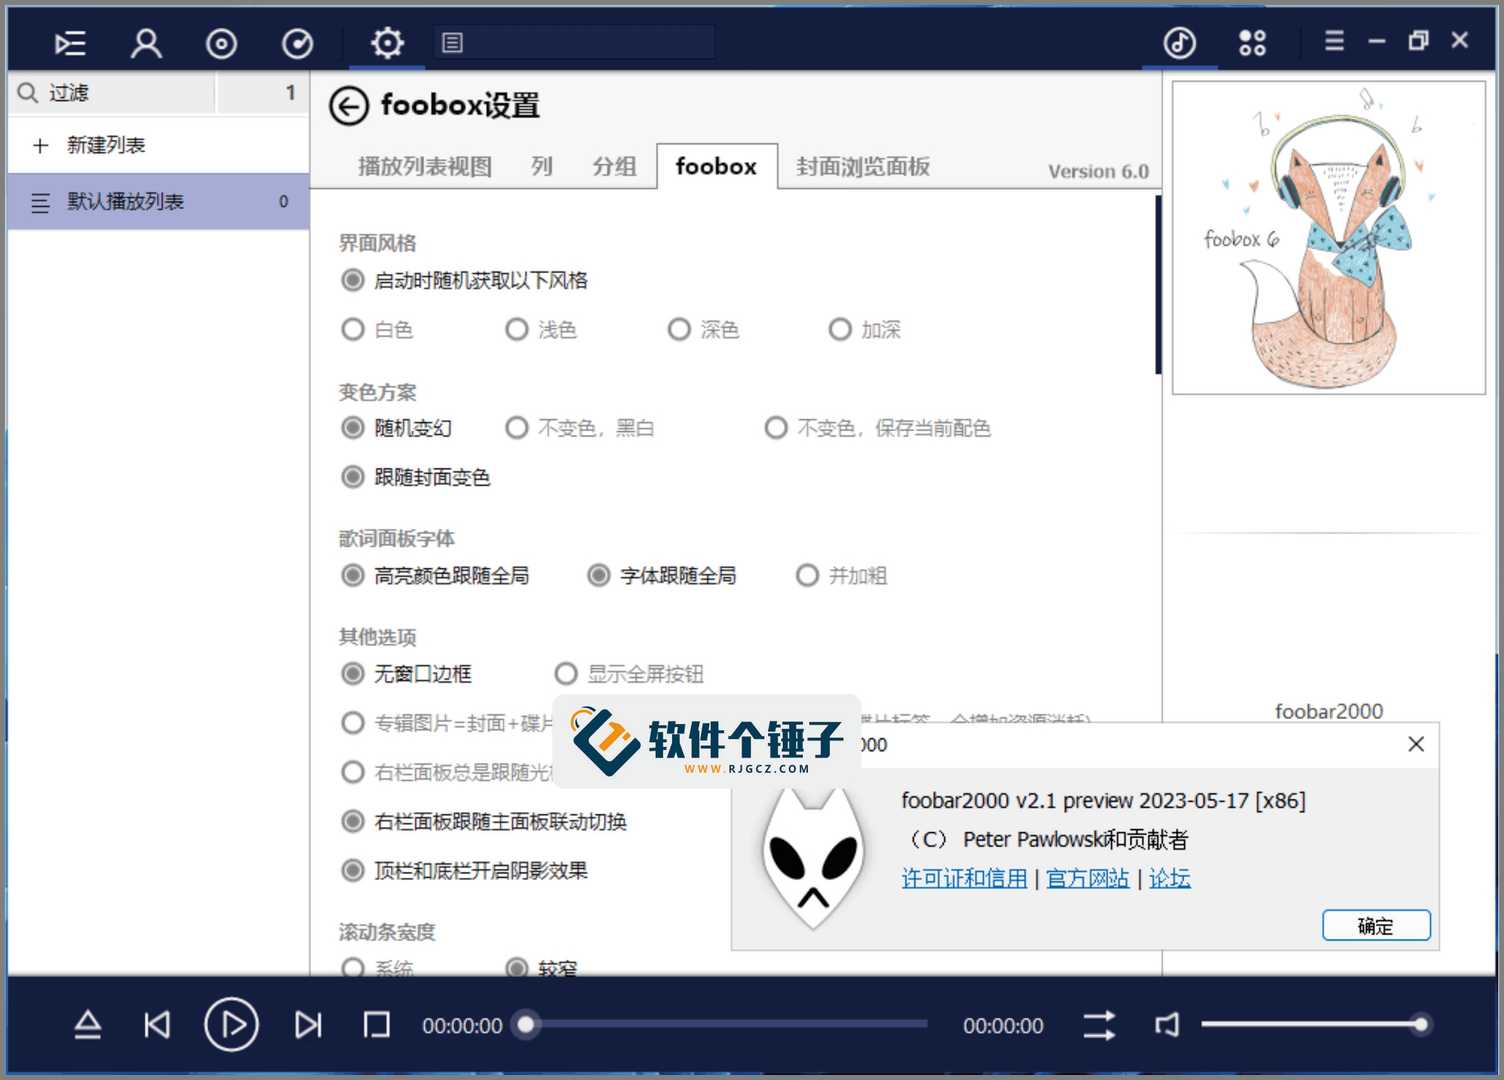
Task: Open the hamburger main menu icon
Action: click(1334, 41)
